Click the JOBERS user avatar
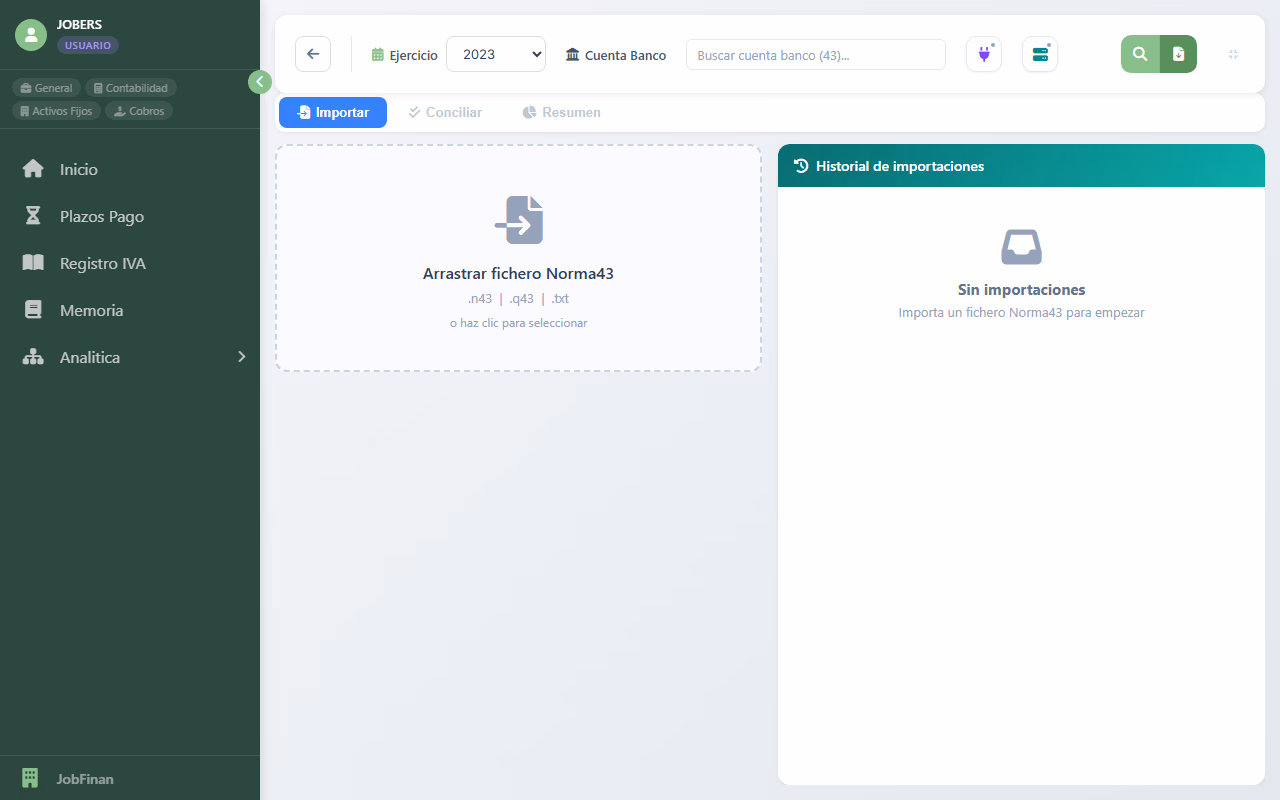The image size is (1280, 800). tap(31, 35)
